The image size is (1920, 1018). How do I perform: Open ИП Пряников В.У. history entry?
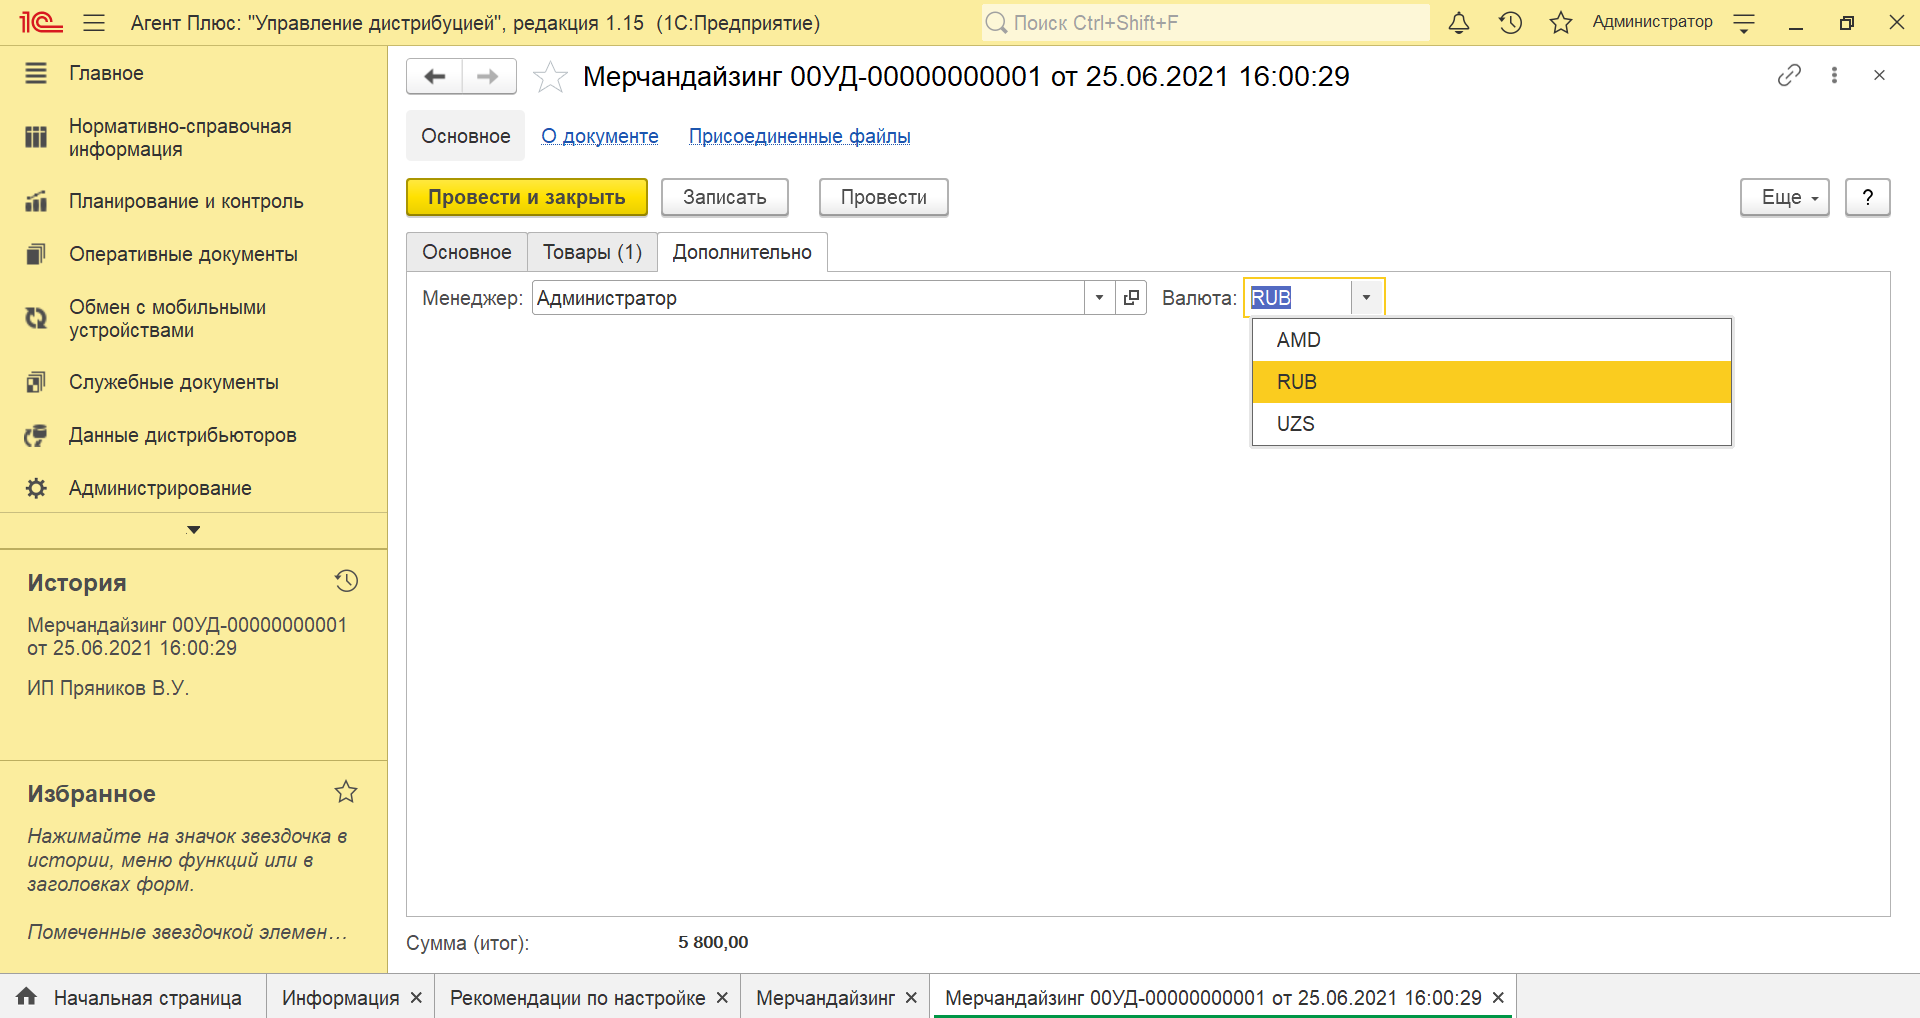point(108,688)
